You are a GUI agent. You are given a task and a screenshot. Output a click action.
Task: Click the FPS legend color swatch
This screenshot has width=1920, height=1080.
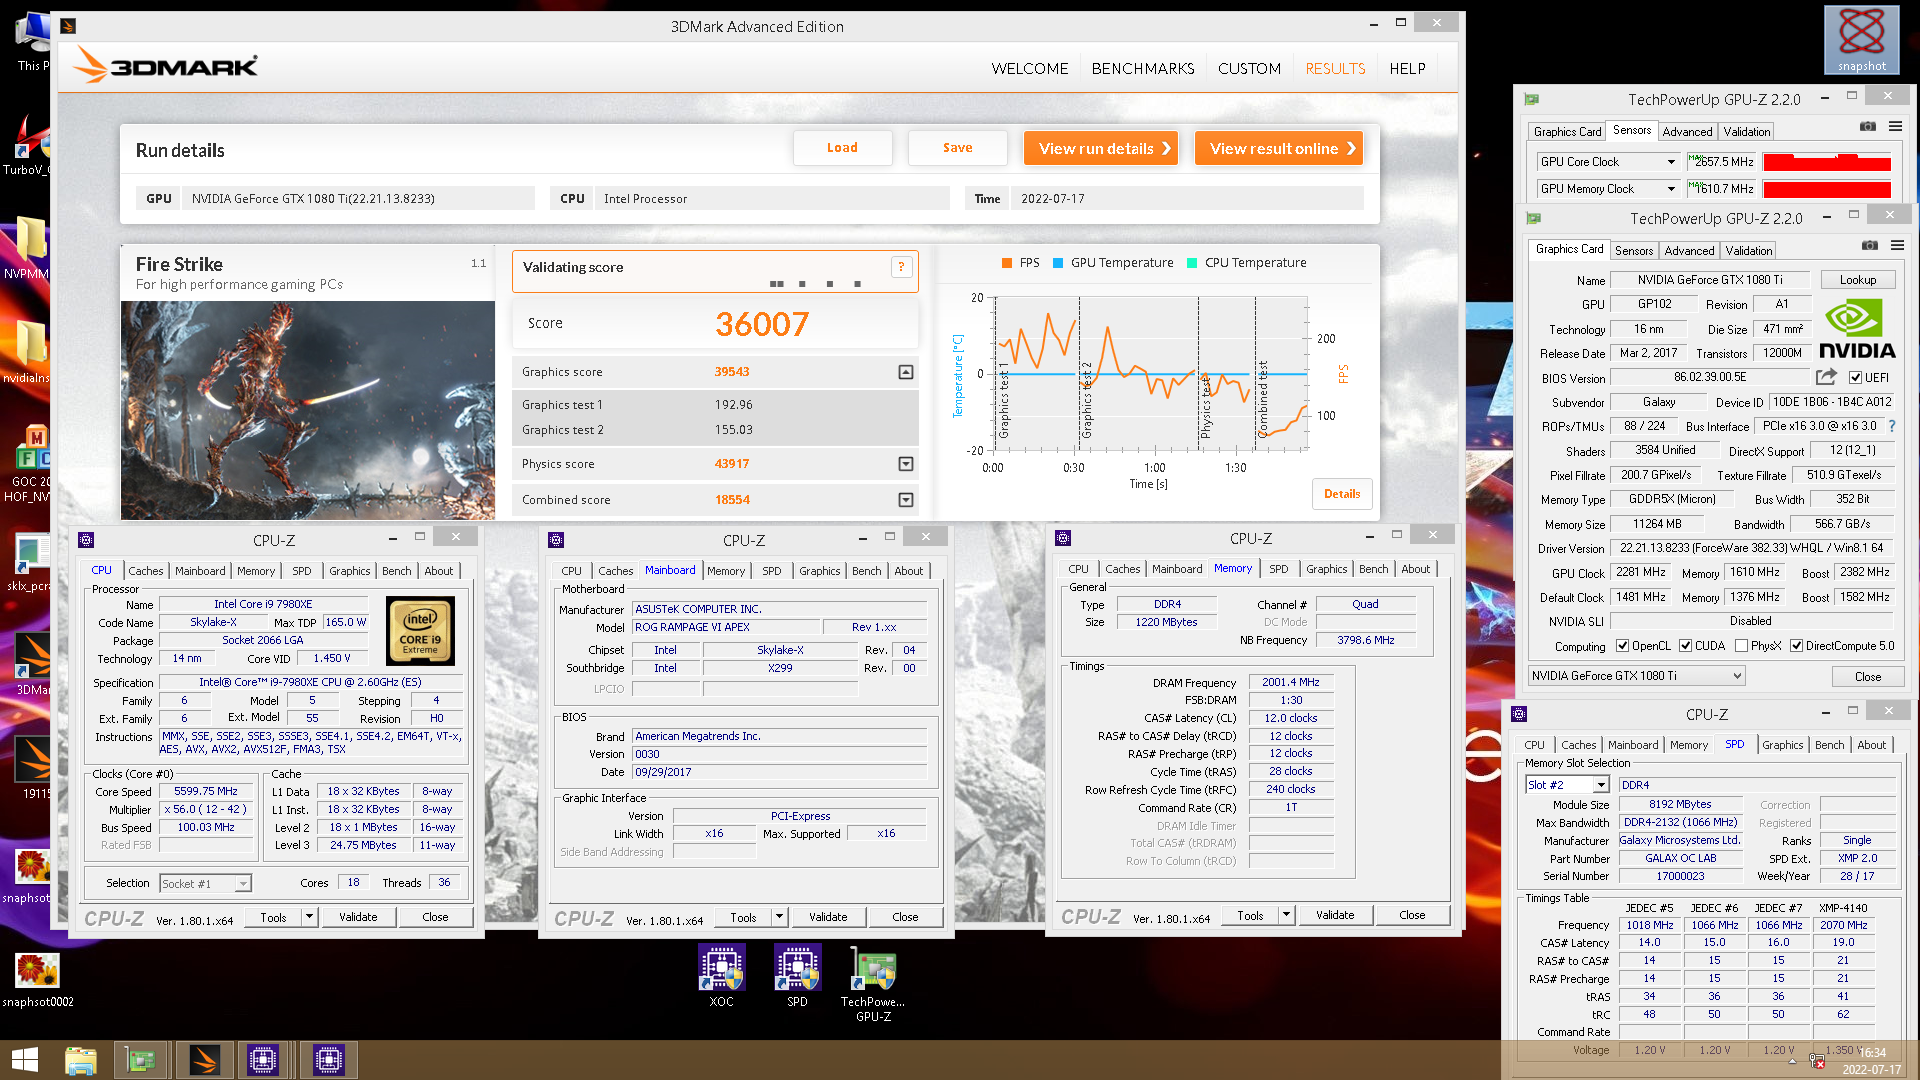pyautogui.click(x=1007, y=263)
